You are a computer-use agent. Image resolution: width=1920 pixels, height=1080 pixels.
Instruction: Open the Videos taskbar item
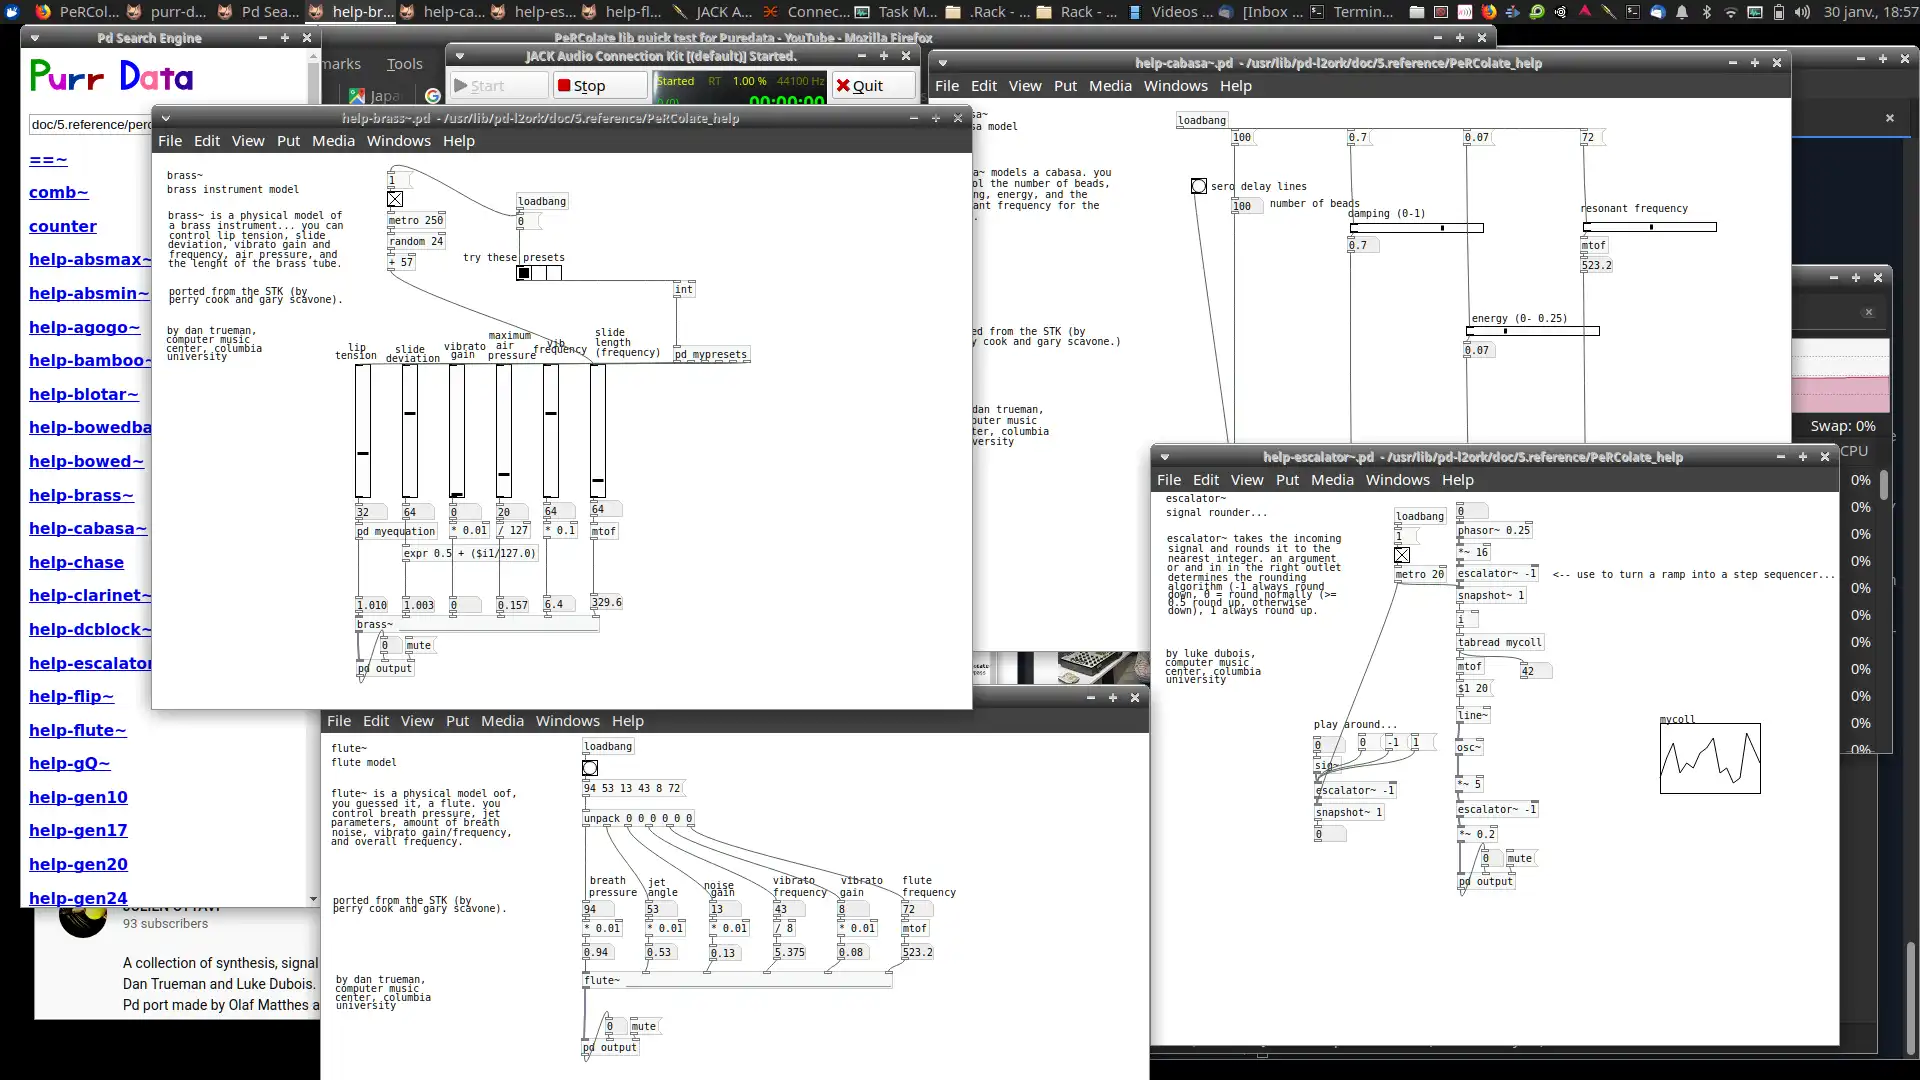pos(1171,12)
